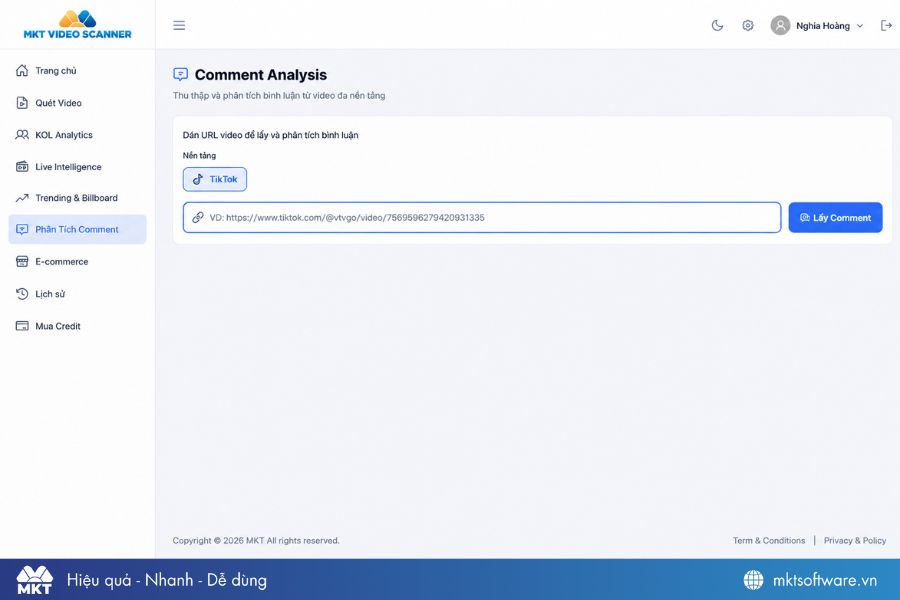
Task: Switch to dark mode moon icon
Action: click(x=717, y=25)
